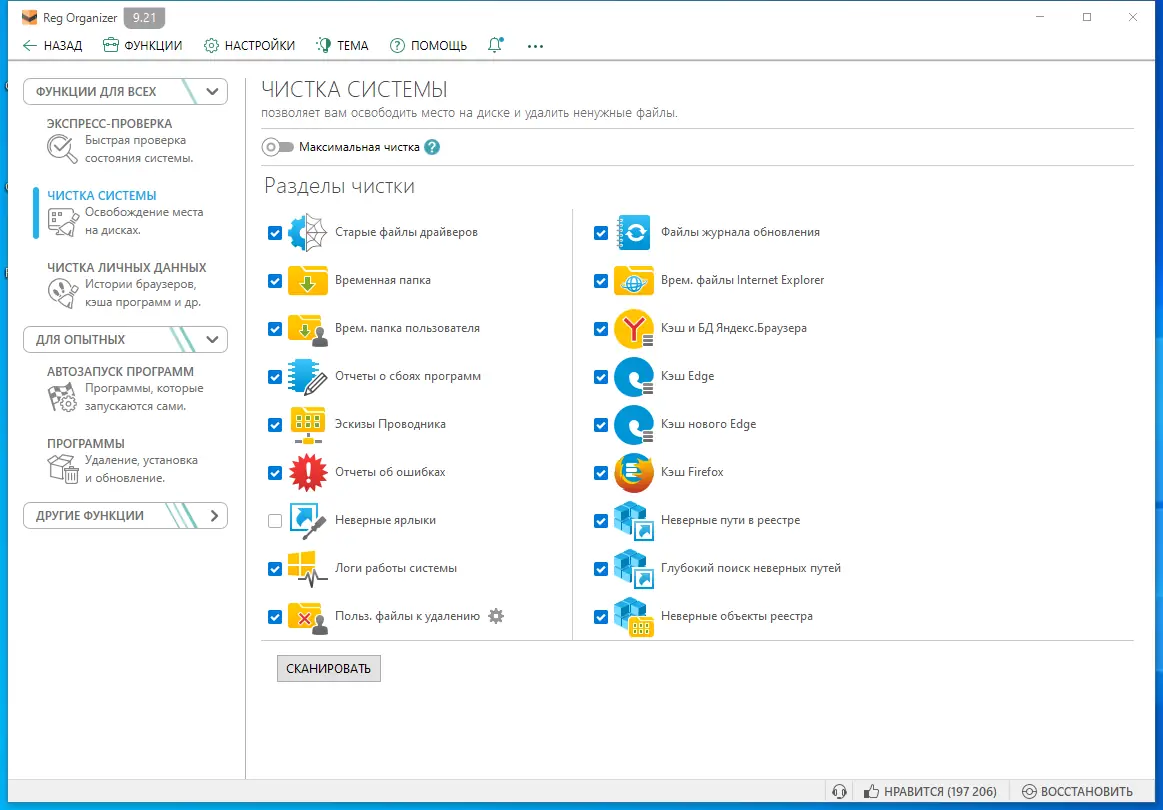
Task: Click the headset support icon in status bar
Action: coord(840,791)
